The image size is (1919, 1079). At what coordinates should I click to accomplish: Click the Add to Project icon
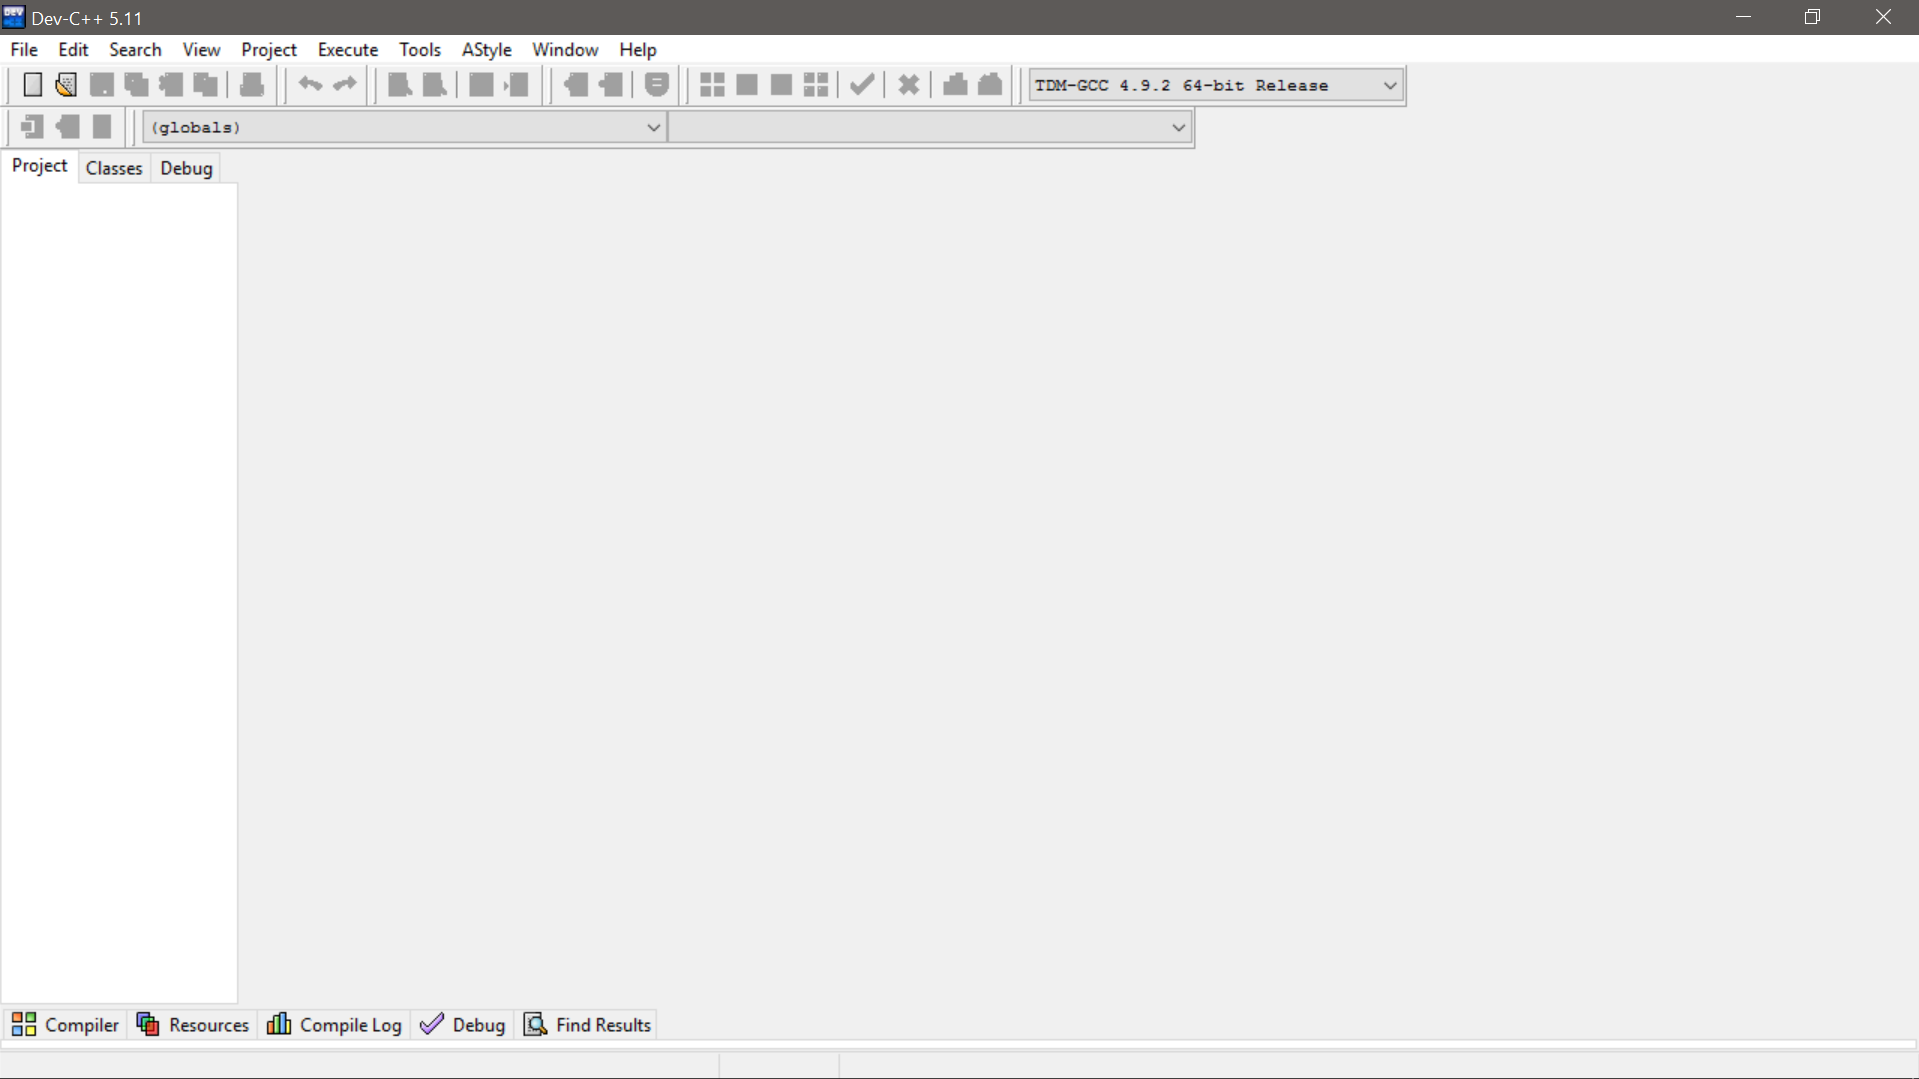pyautogui.click(x=575, y=85)
